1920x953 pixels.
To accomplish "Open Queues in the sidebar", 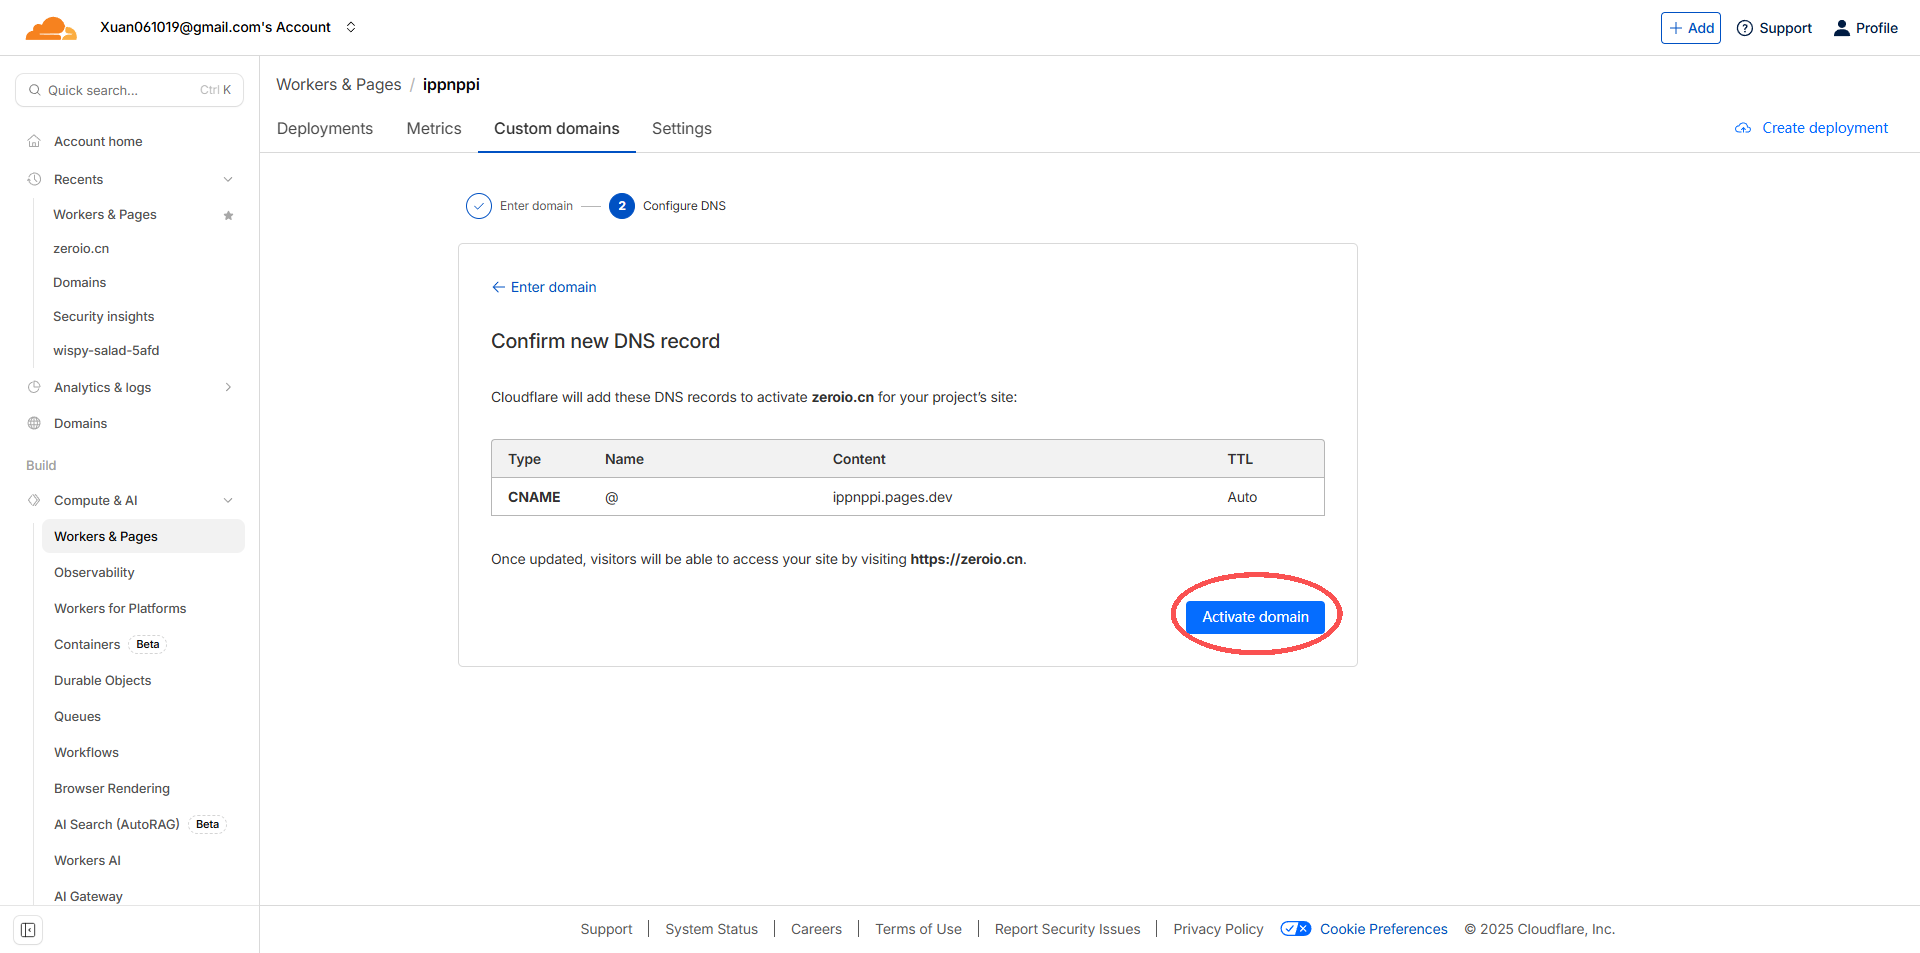I will coord(78,716).
